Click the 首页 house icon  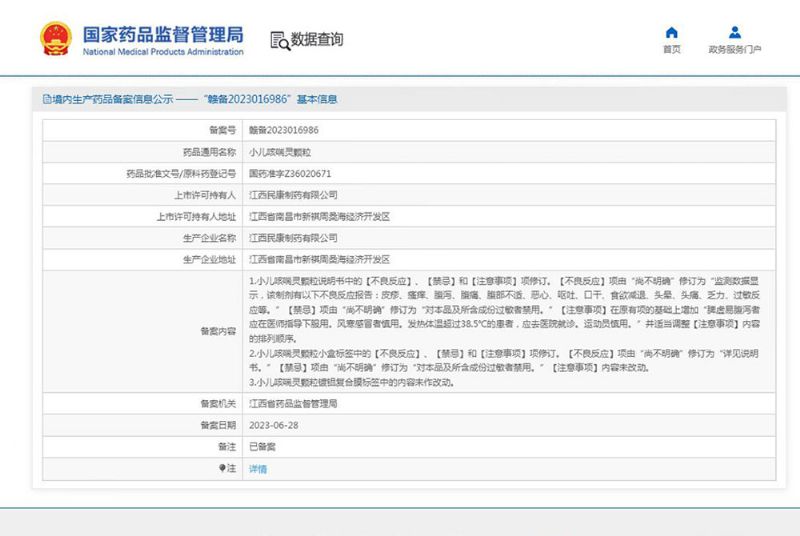click(671, 32)
